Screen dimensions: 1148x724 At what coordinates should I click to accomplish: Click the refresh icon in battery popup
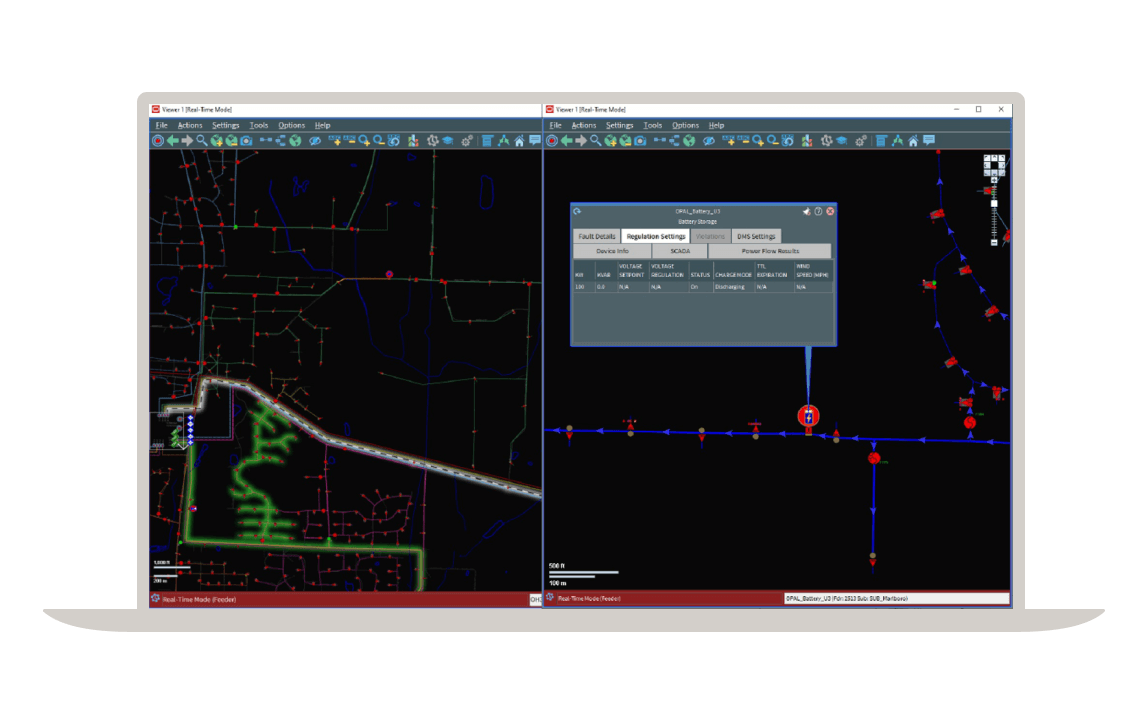[x=577, y=212]
